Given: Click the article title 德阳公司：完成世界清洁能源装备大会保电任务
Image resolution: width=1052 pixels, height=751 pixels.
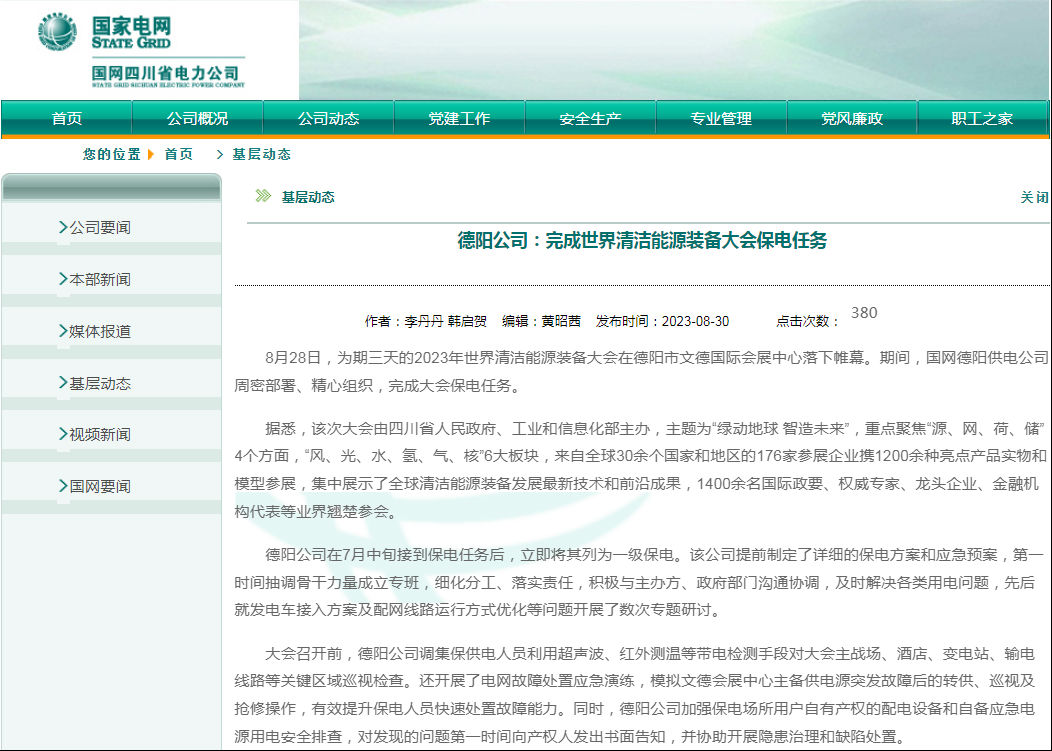Looking at the screenshot, I should tap(642, 240).
